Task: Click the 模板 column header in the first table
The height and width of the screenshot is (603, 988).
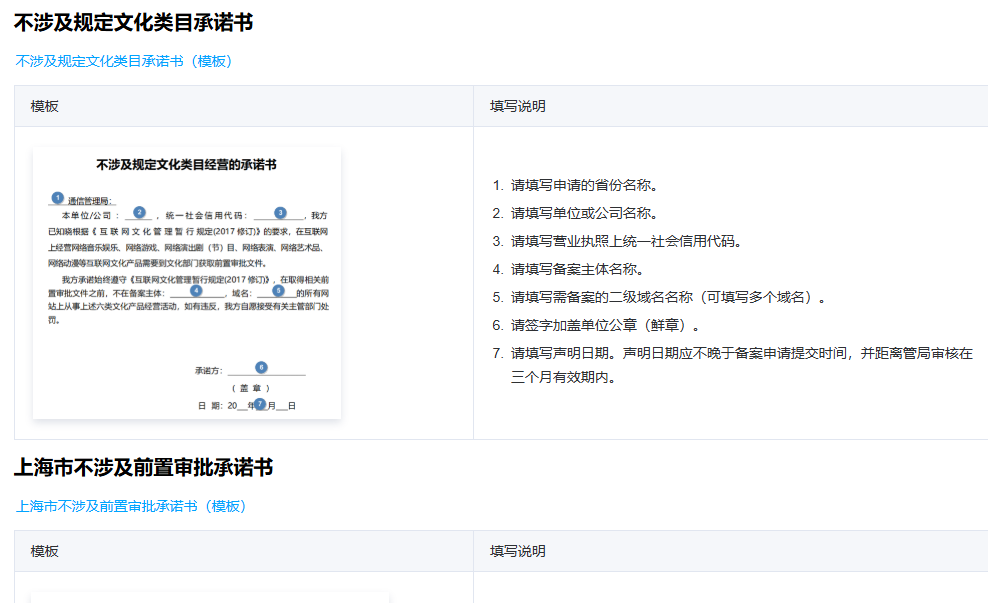Action: click(x=45, y=106)
